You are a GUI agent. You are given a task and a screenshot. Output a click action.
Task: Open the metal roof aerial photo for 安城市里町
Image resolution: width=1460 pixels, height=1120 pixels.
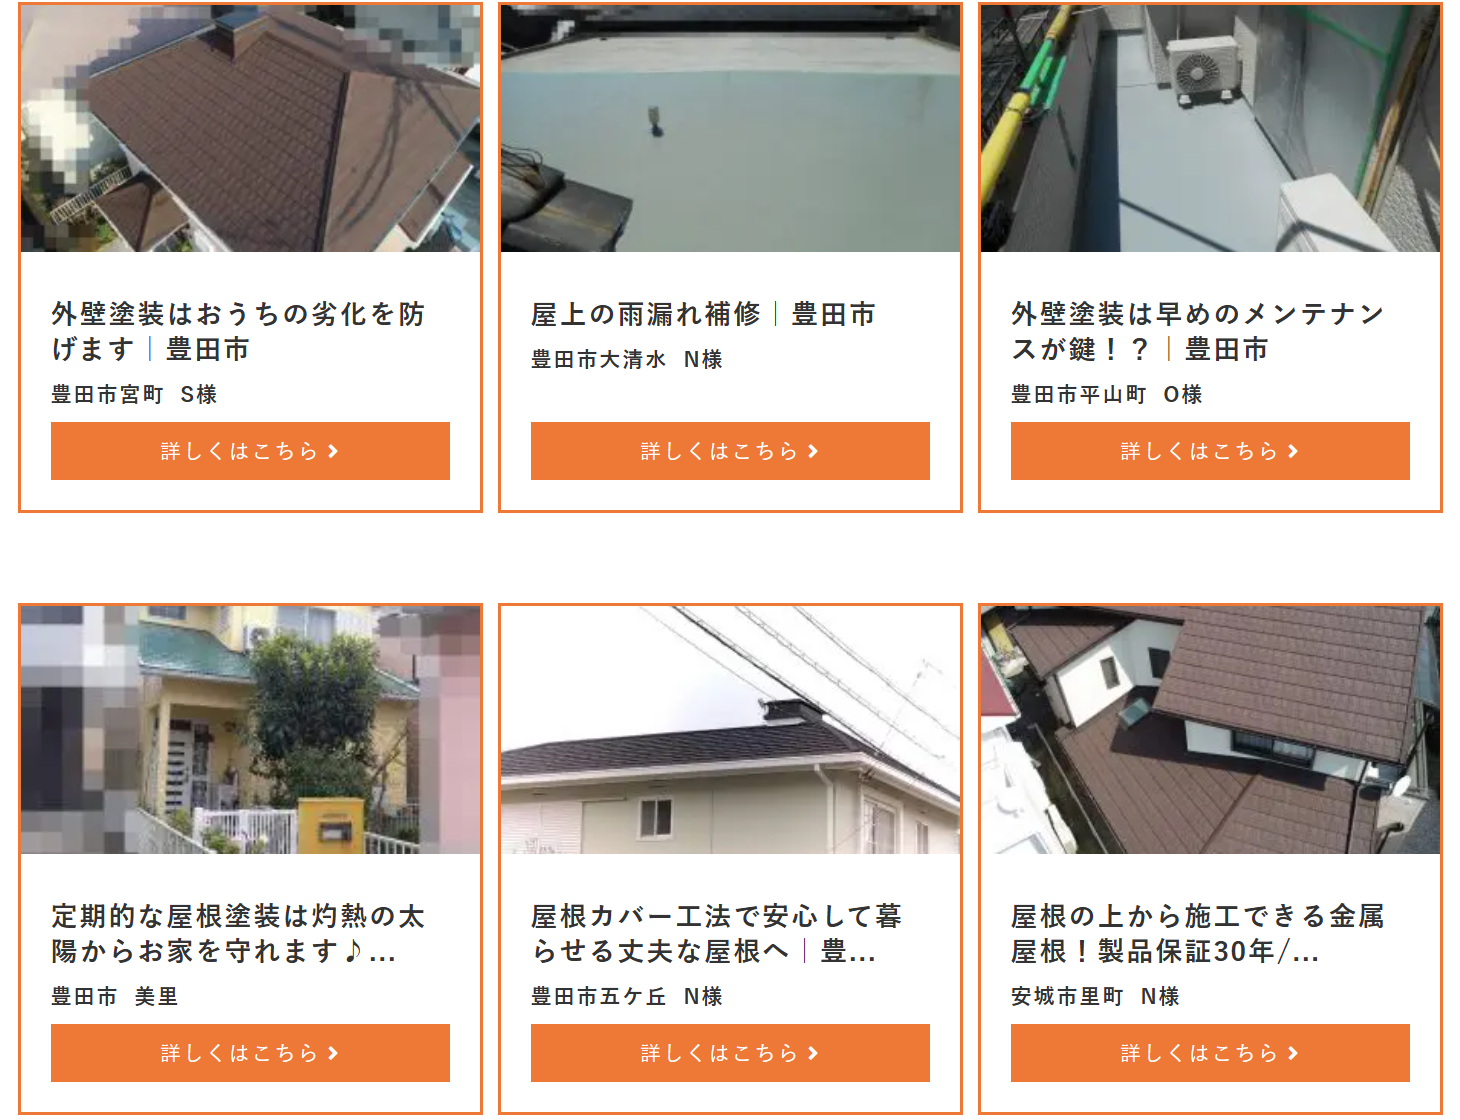coord(1210,730)
